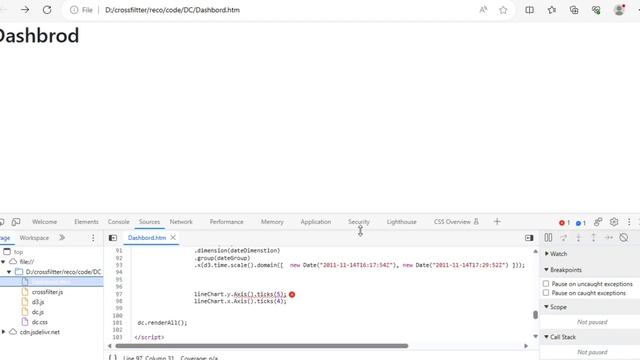Screen dimensions: 640x360
Task: Expand the Watch section
Action: [x=547, y=253]
